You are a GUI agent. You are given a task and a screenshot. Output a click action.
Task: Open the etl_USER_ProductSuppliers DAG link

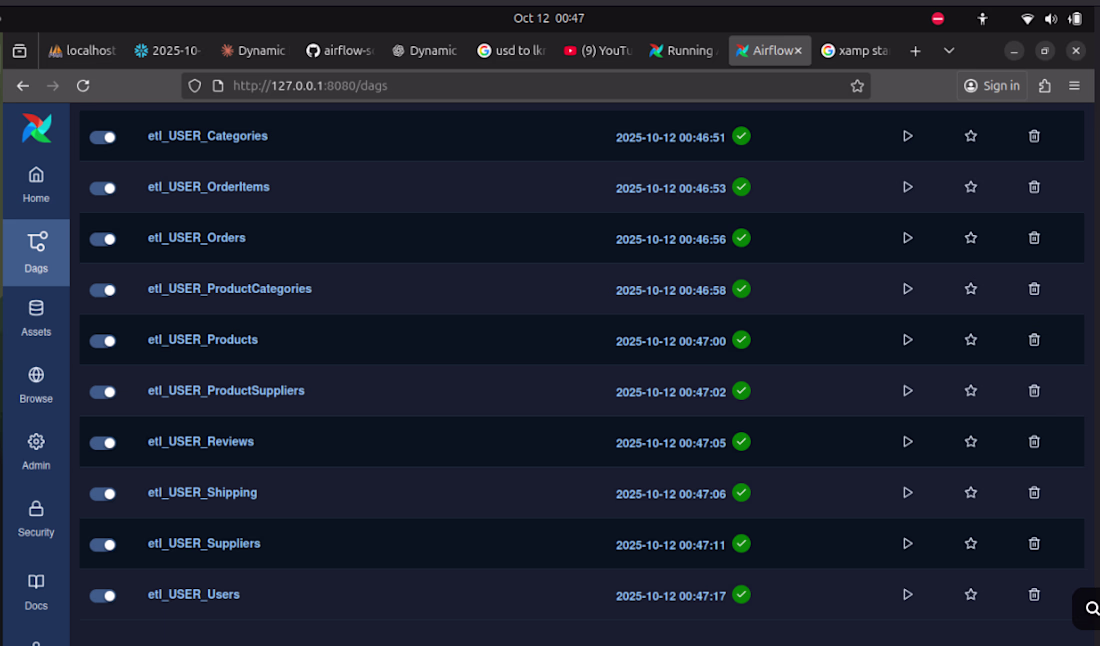(226, 391)
